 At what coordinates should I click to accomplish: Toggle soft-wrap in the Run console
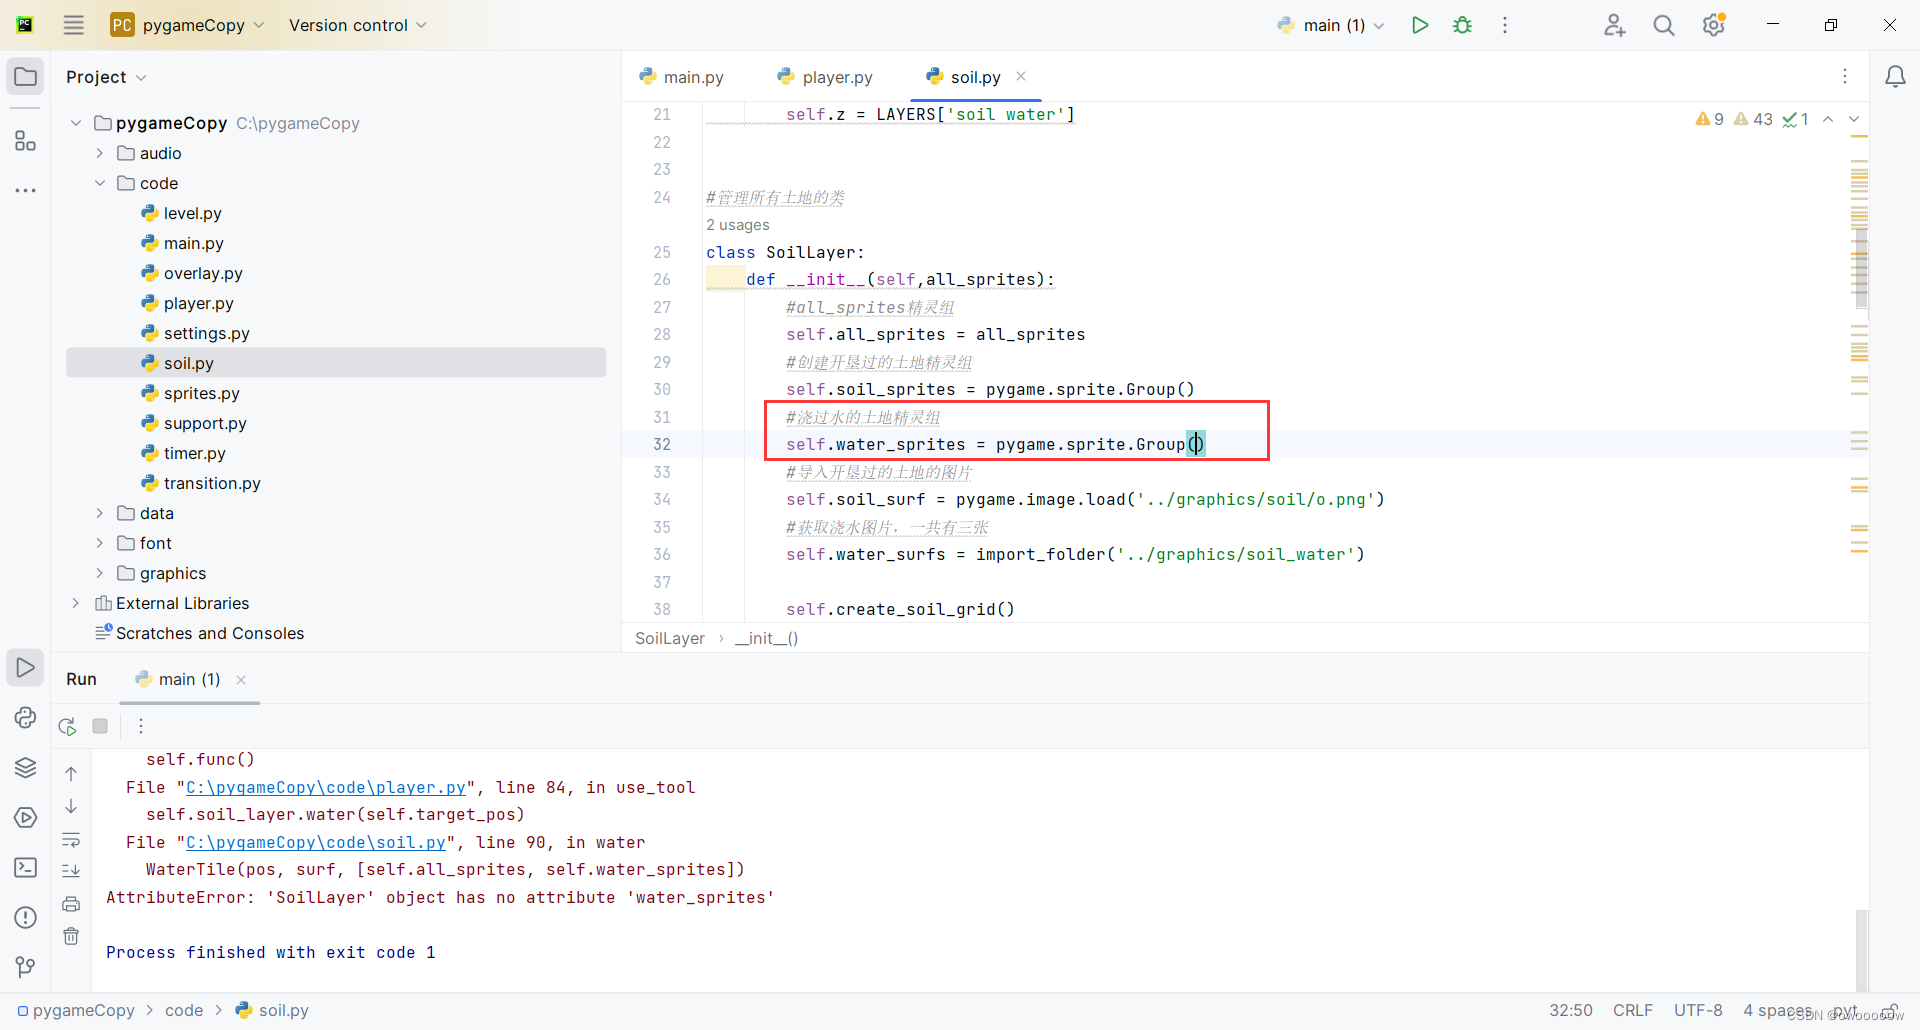(x=71, y=840)
